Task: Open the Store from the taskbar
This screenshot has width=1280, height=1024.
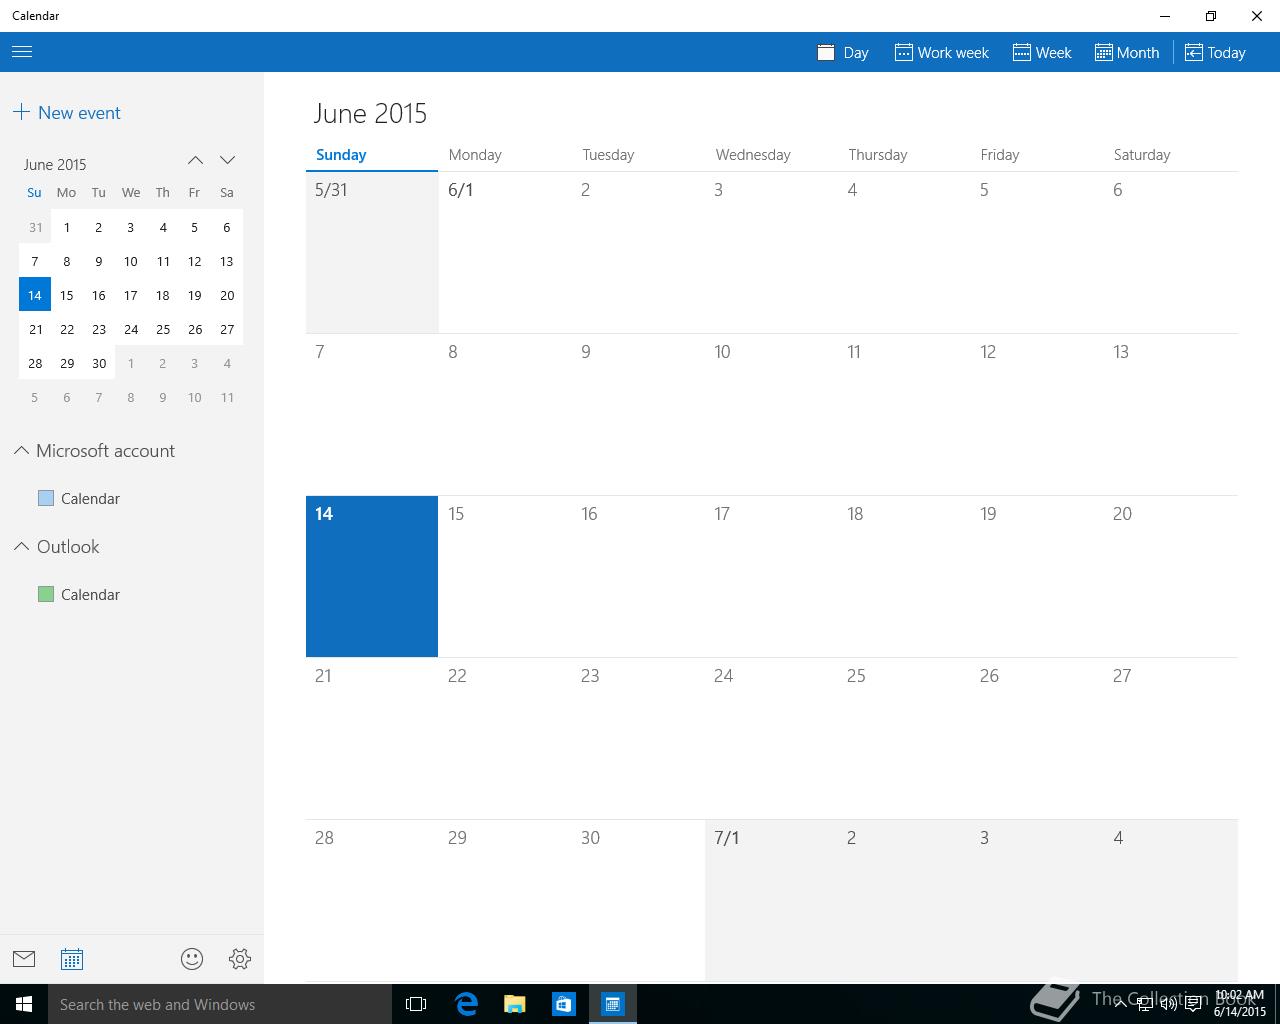Action: click(564, 1004)
